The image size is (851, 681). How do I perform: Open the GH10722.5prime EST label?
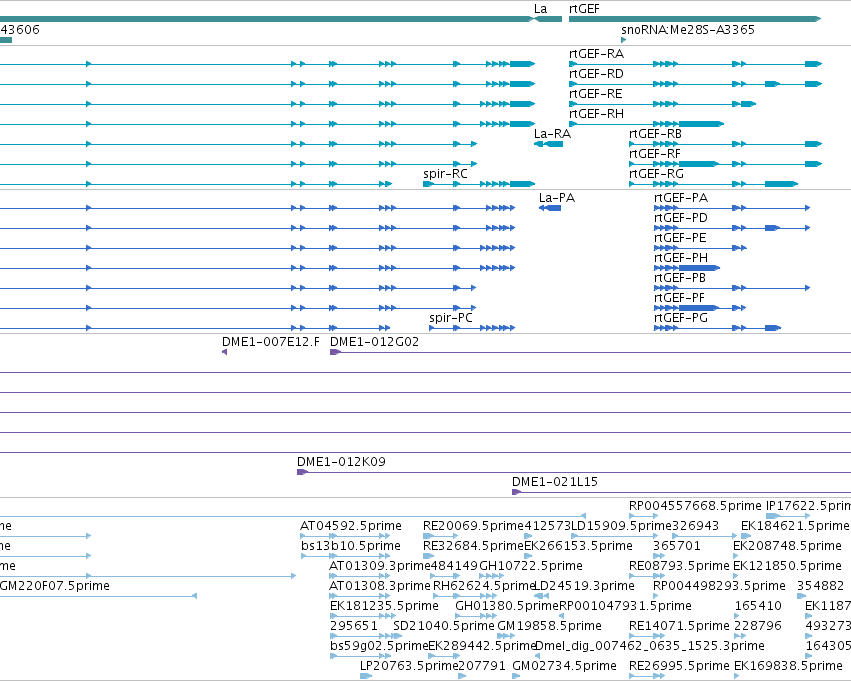pyautogui.click(x=531, y=567)
